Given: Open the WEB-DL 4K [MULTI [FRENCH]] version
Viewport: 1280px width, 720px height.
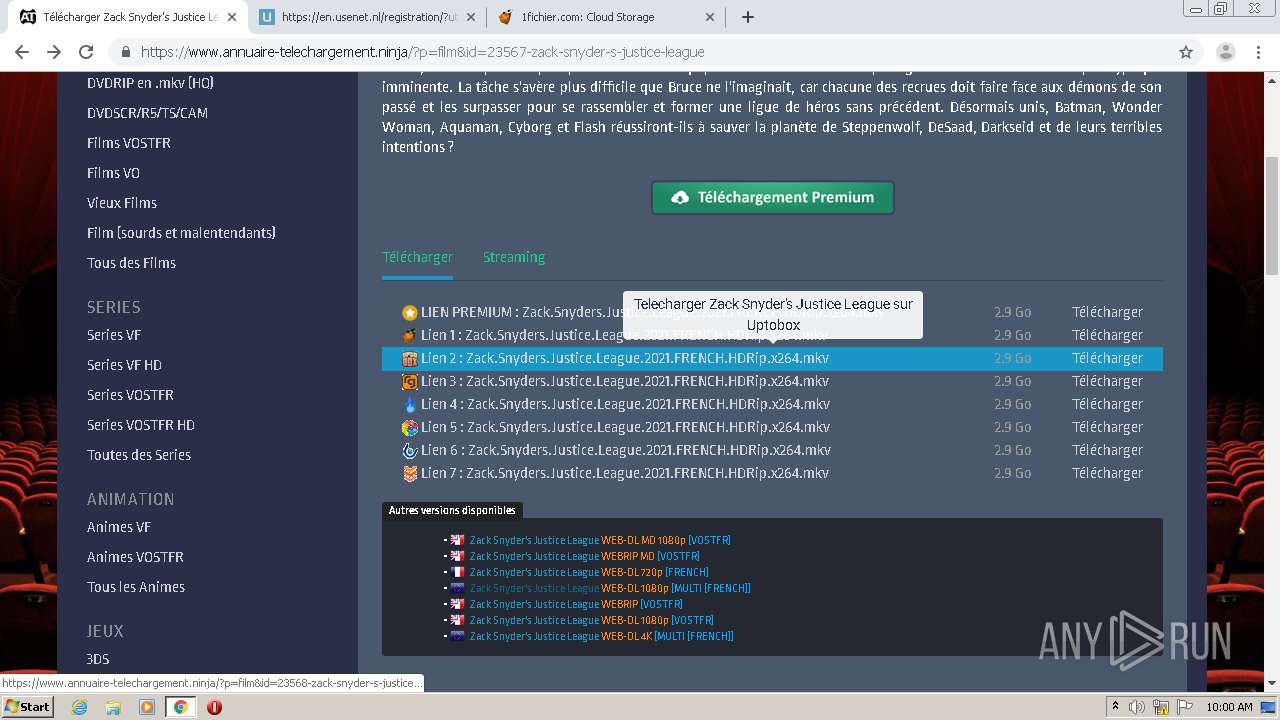Looking at the screenshot, I should coord(602,636).
